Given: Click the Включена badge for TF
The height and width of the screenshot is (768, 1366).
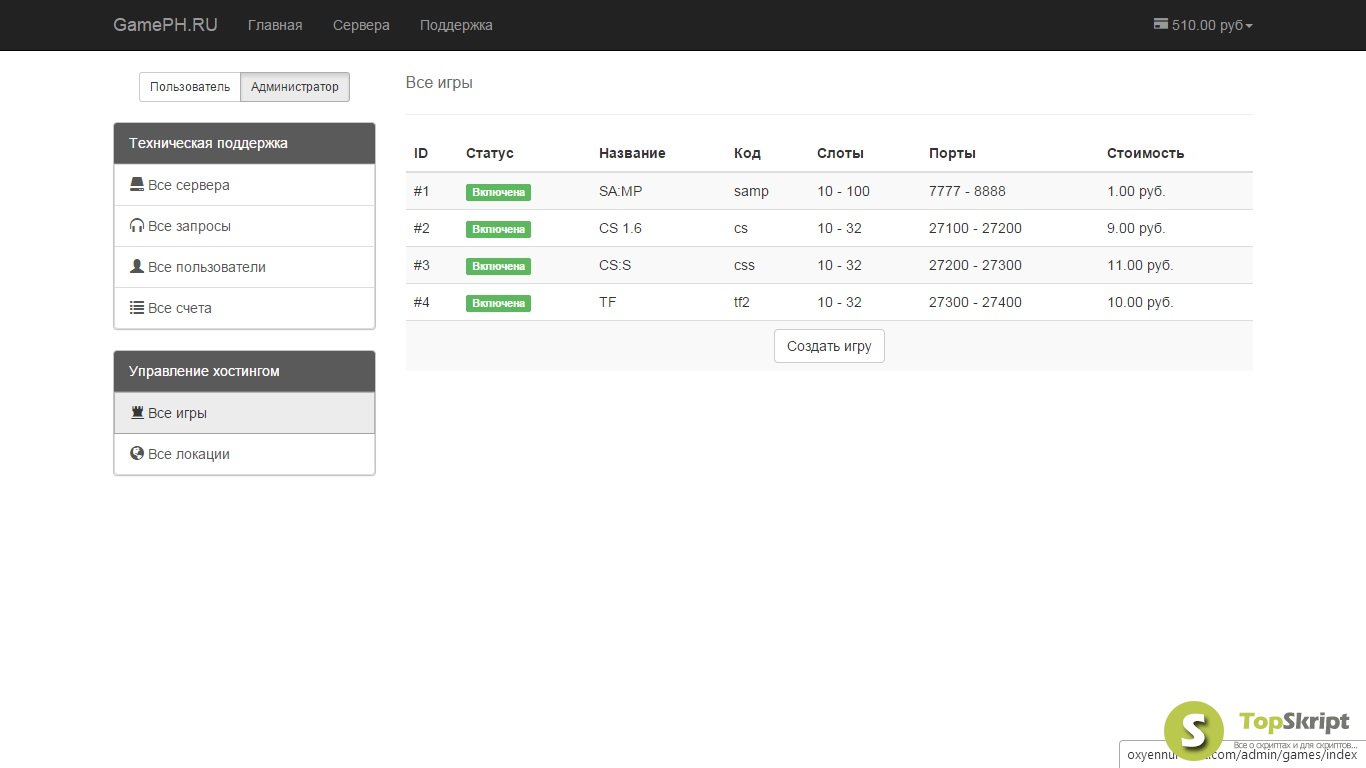Looking at the screenshot, I should [498, 303].
